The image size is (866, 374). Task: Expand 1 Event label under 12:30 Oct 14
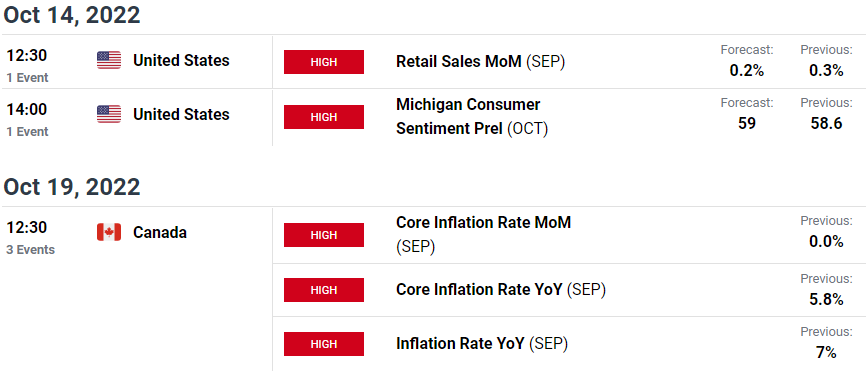click(x=28, y=78)
